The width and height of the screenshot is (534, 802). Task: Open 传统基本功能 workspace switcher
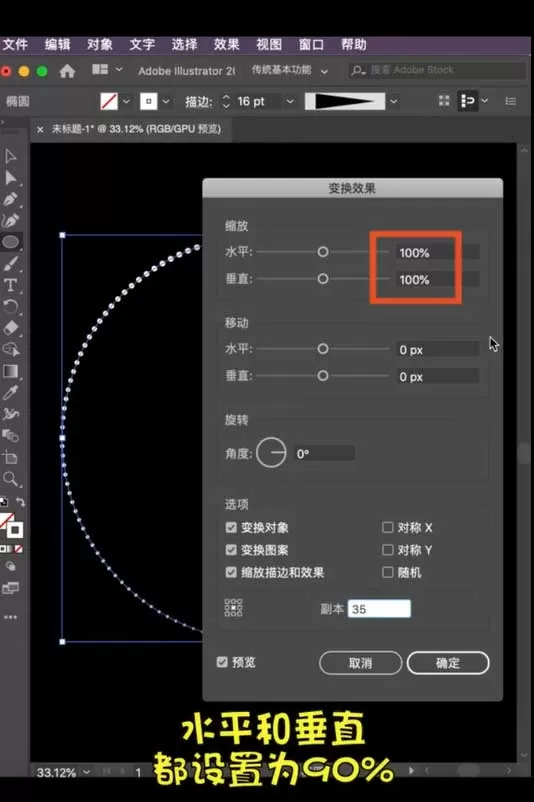[x=289, y=70]
